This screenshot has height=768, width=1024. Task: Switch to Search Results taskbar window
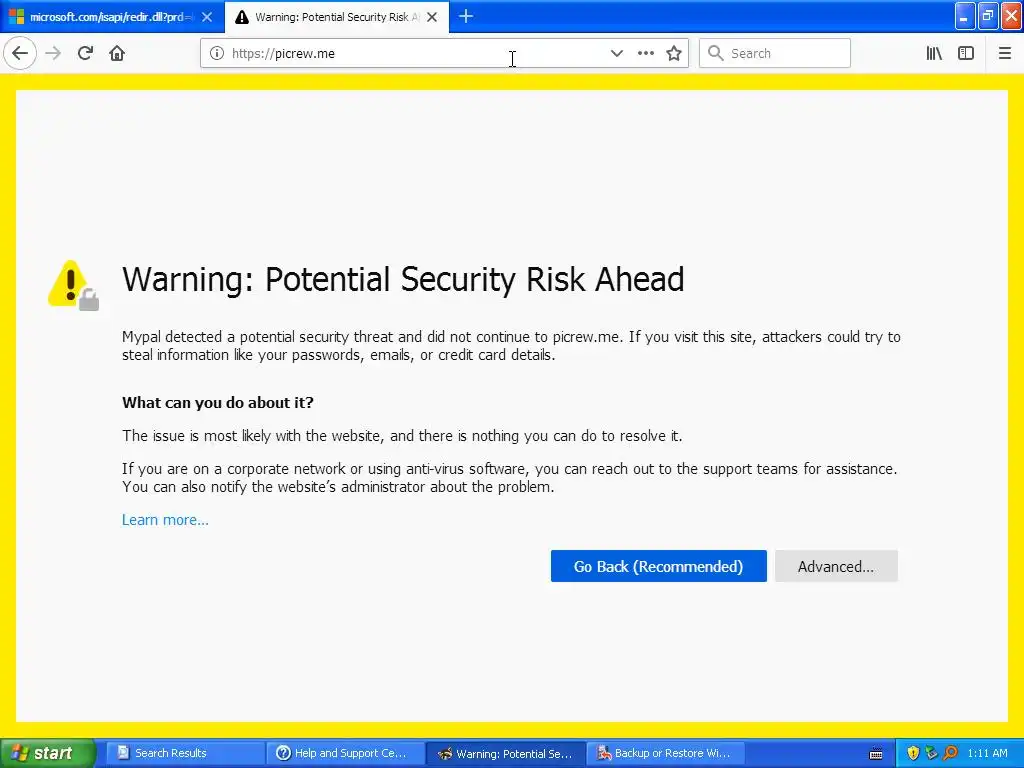tap(184, 753)
